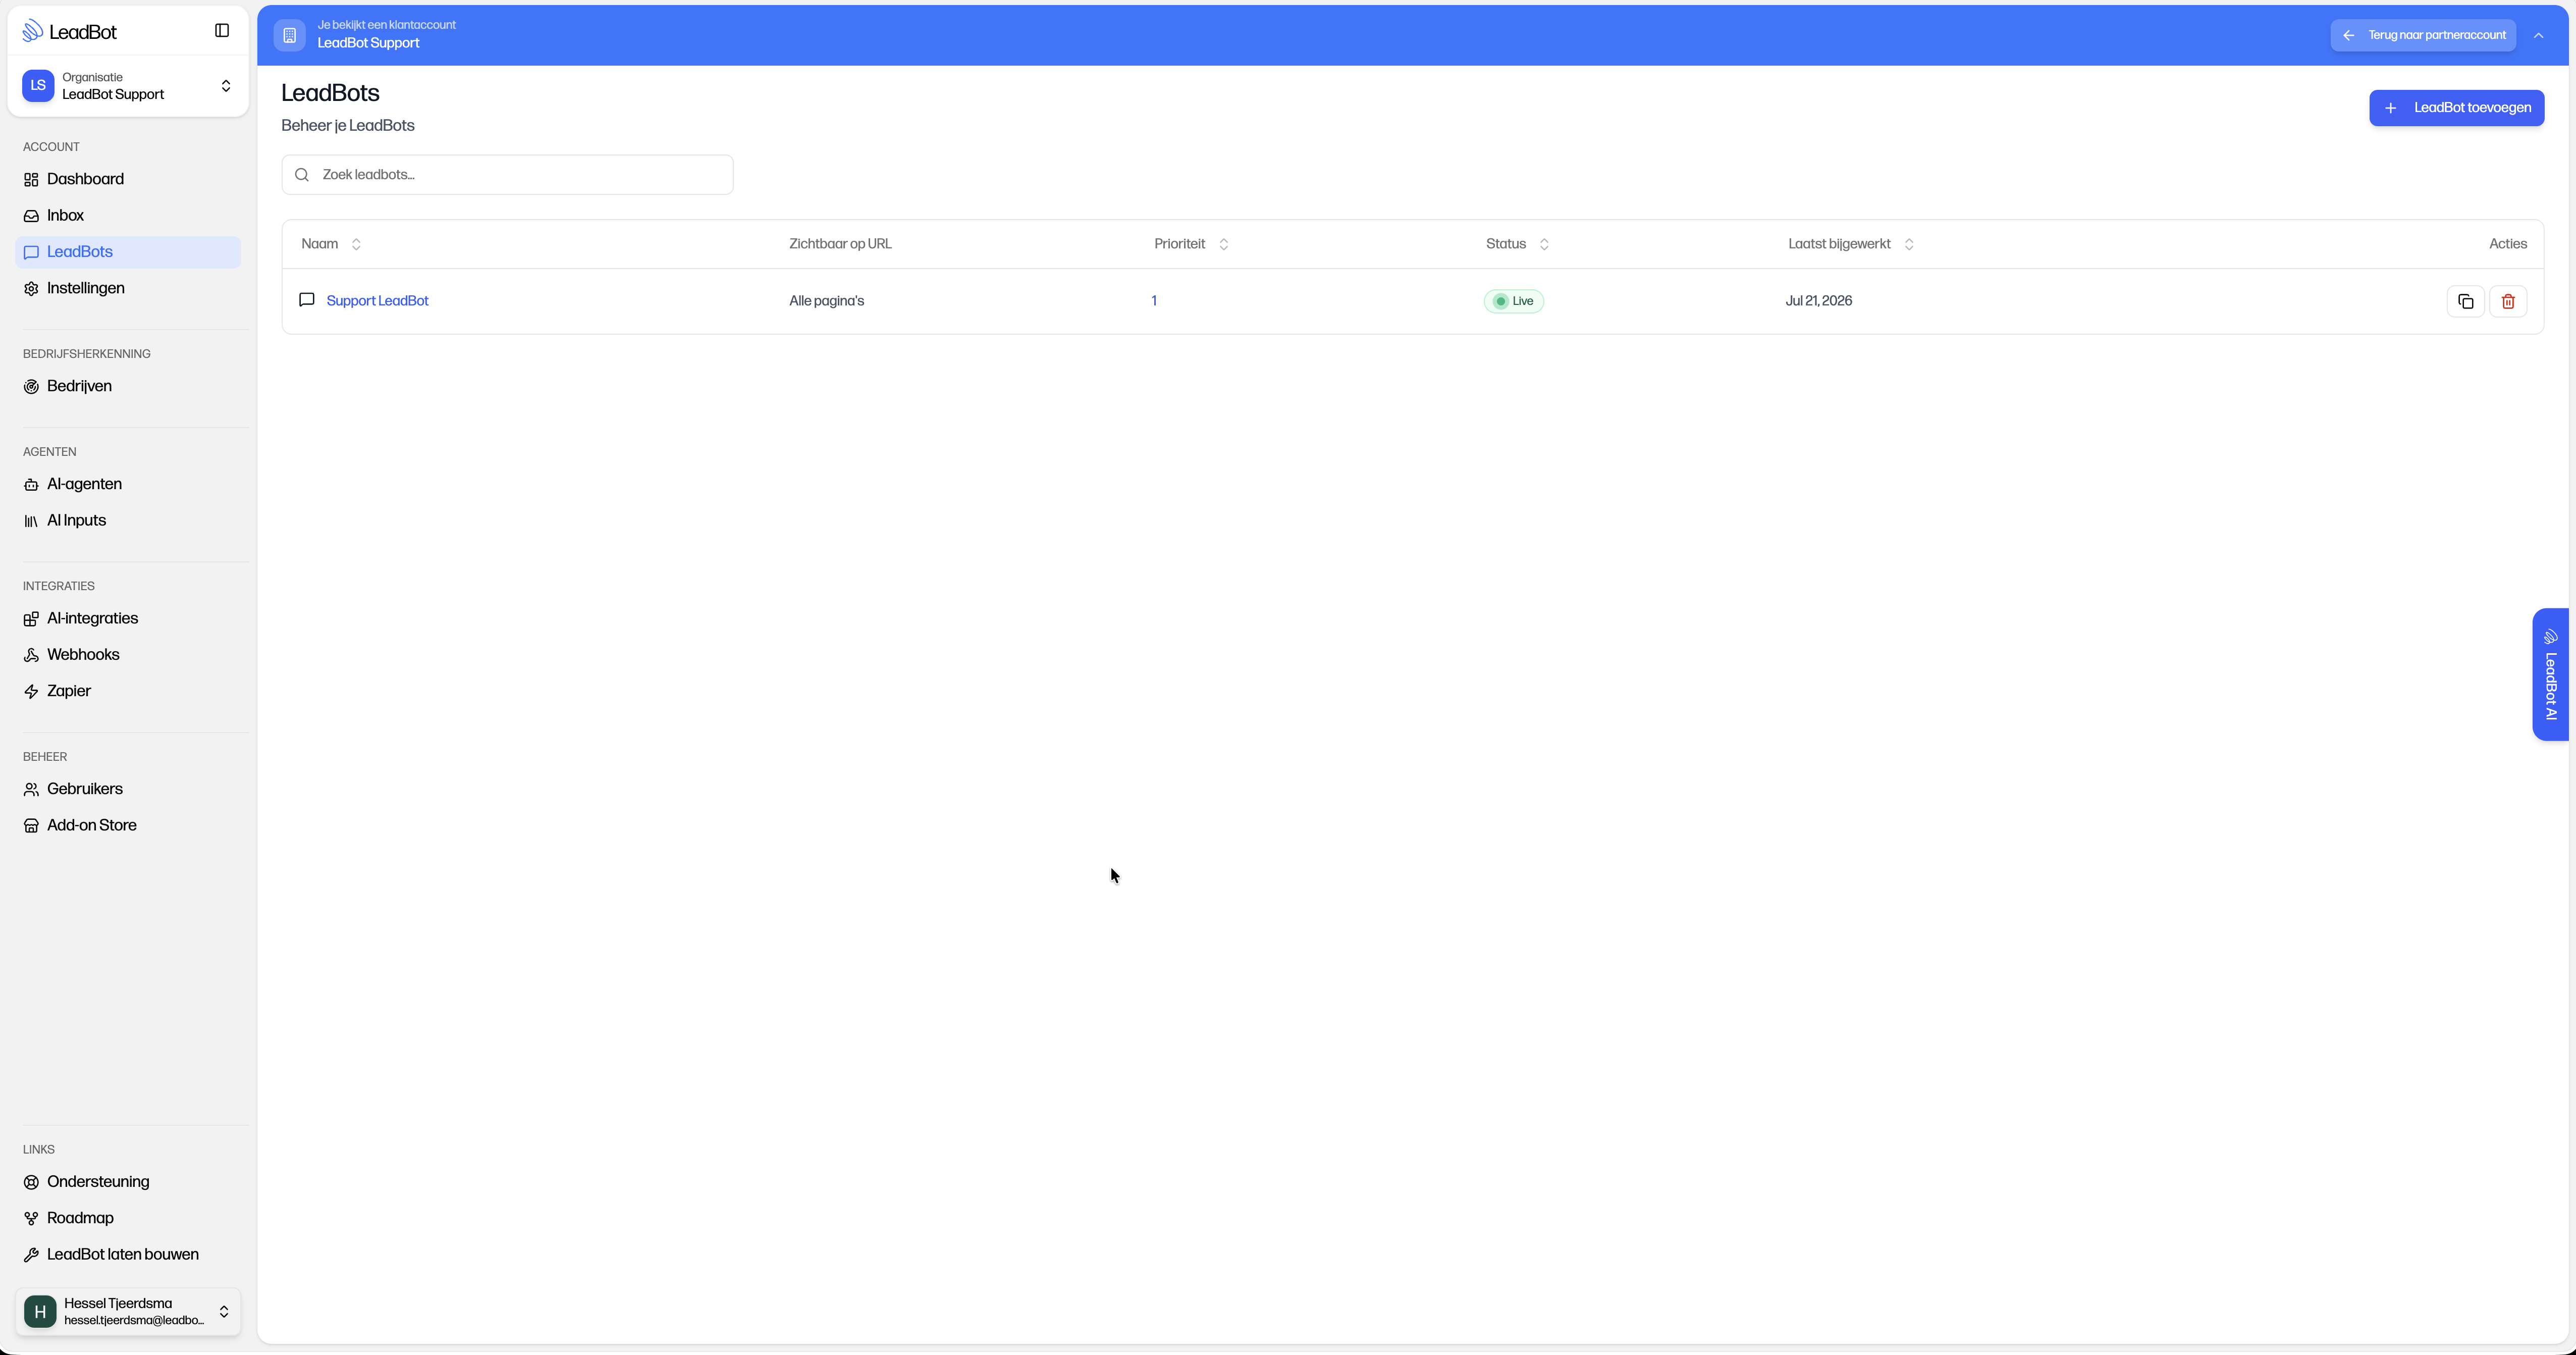Click the H user avatar
Screen dimensions: 2576x1355
point(40,1311)
